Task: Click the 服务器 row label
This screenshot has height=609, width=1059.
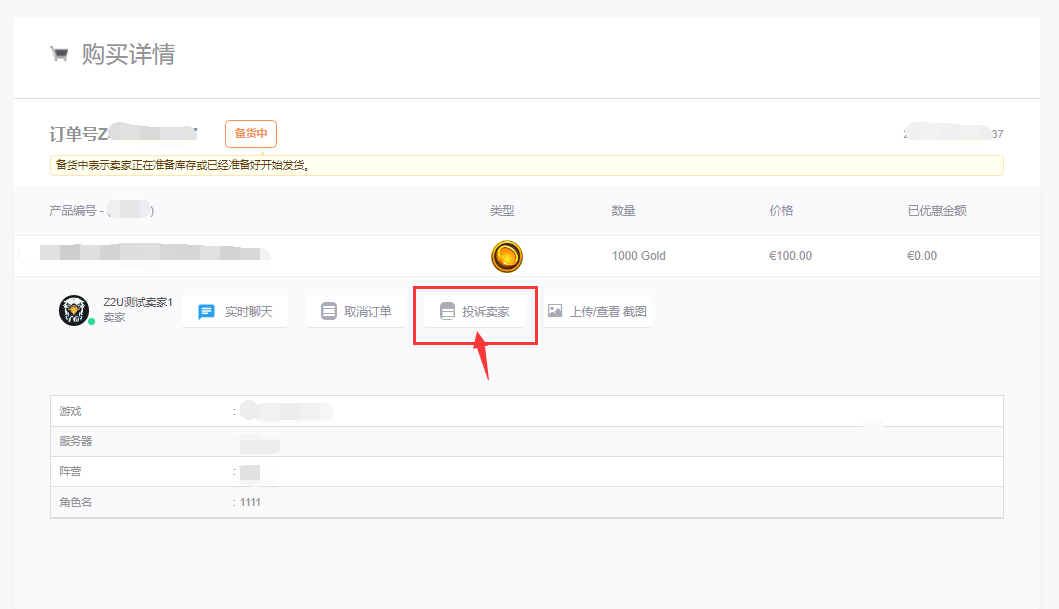Action: 75,442
